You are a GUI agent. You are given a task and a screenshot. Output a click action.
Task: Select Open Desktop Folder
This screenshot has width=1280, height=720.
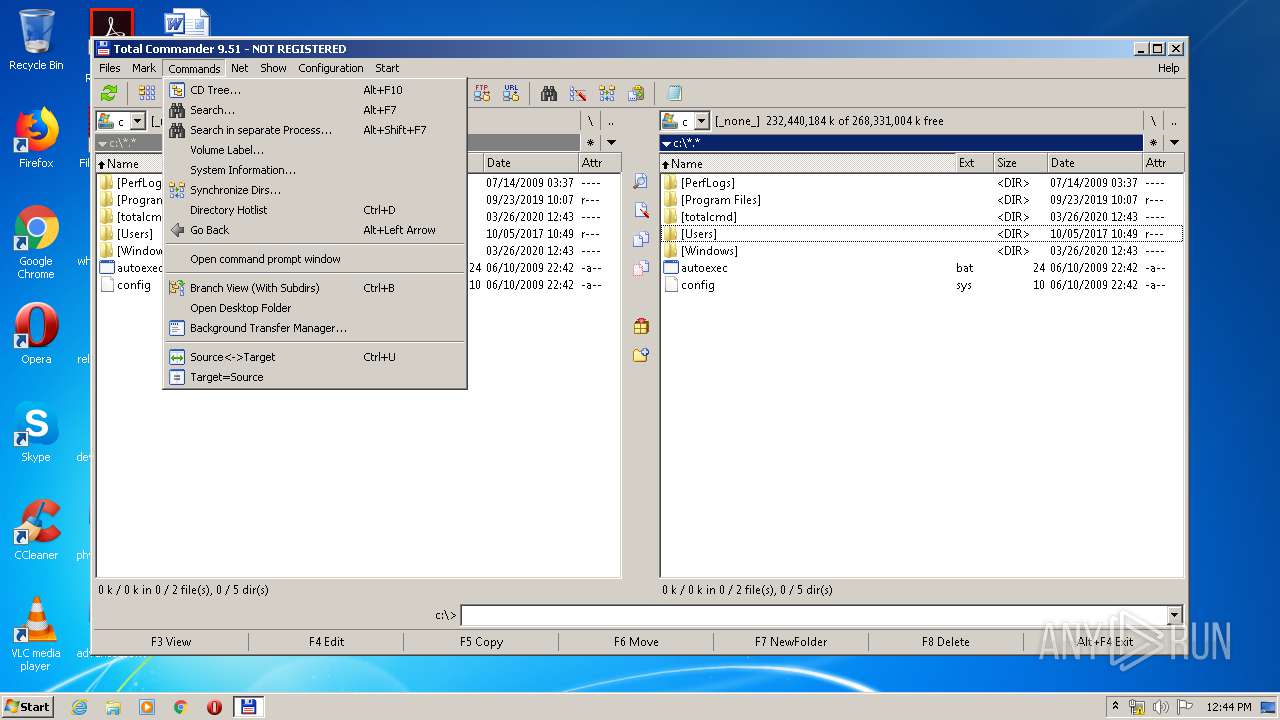coord(315,308)
